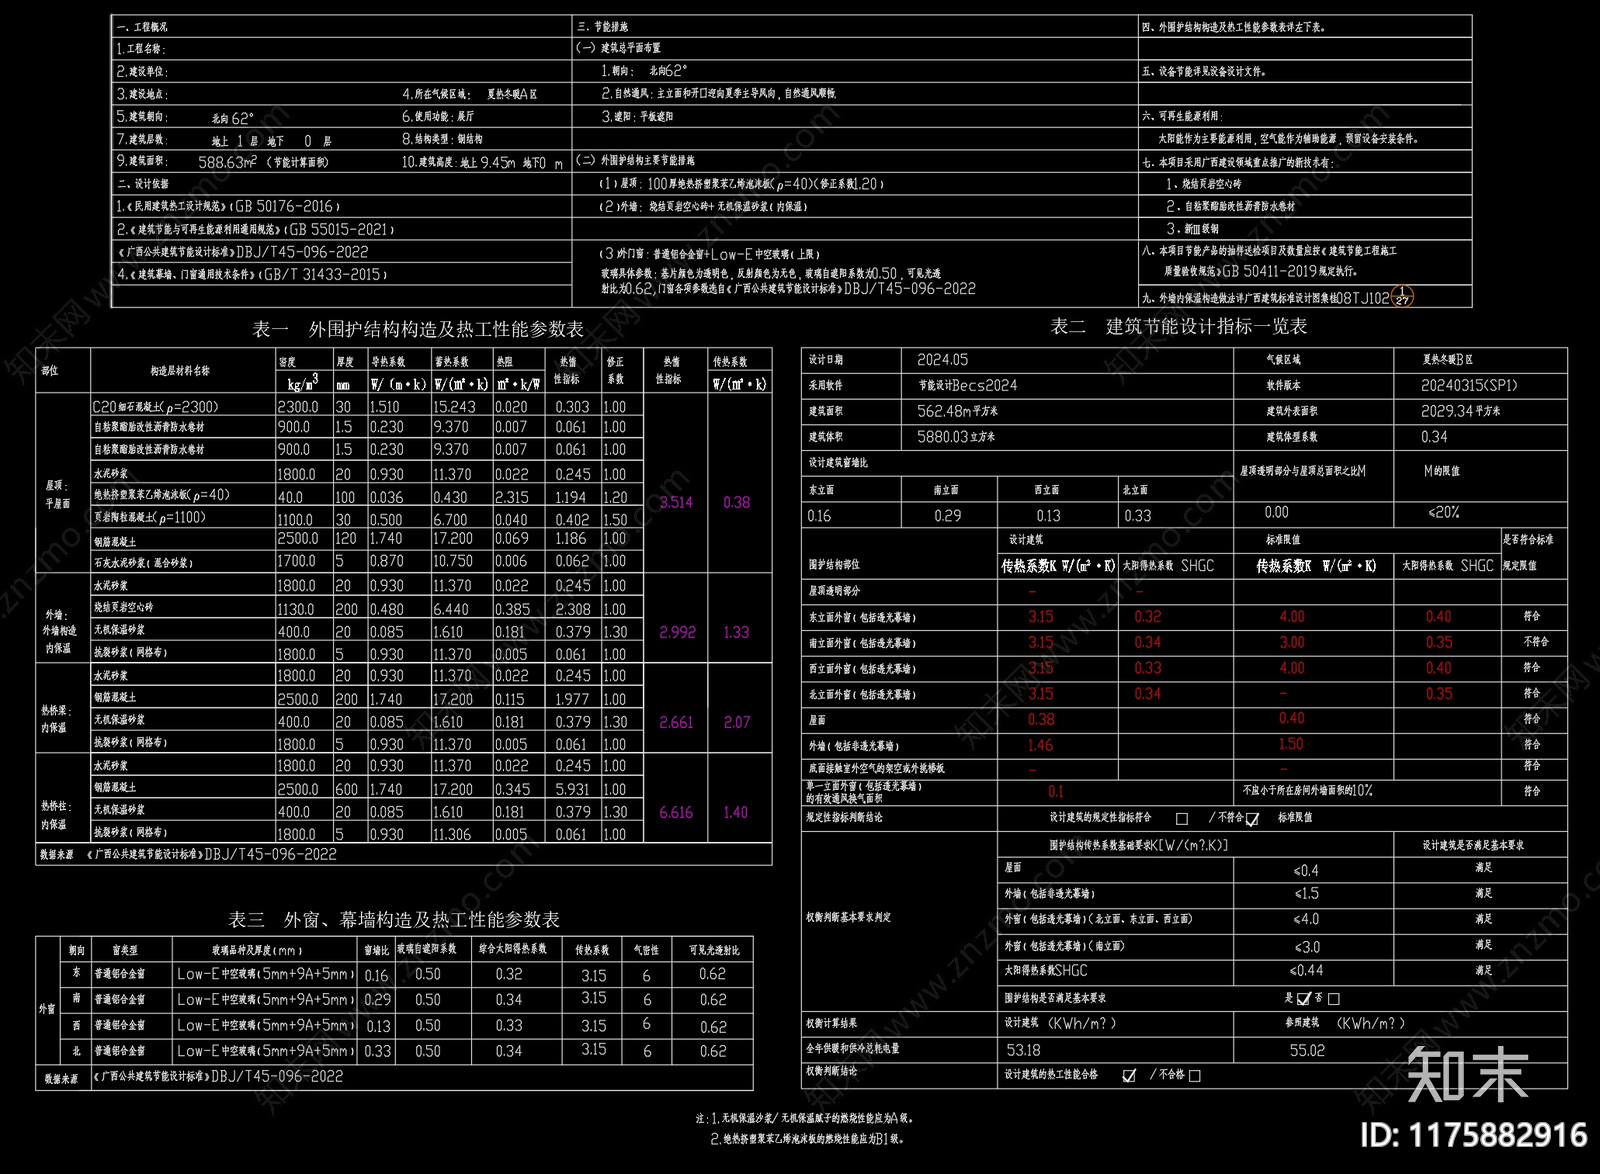Screen dimensions: 1600x1174
Task: Select the software version 20240315(SP1)
Action: (x=1469, y=385)
